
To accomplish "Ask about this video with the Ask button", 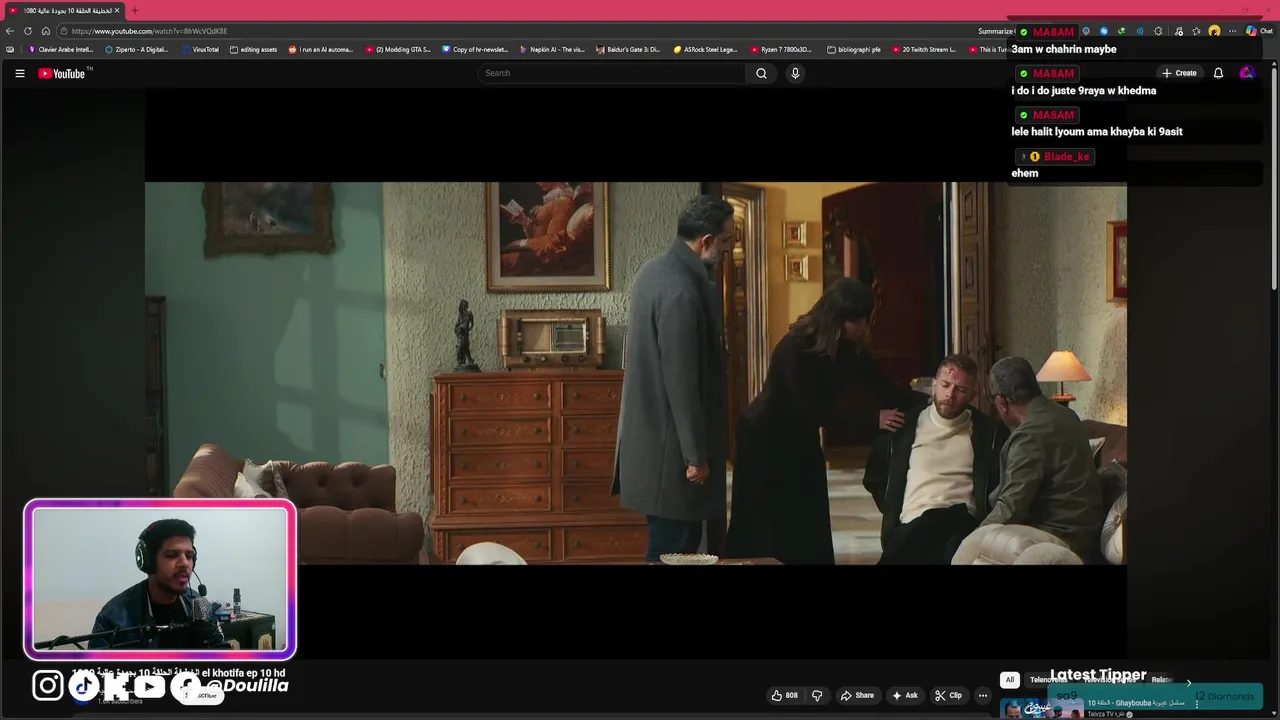I will coord(905,695).
